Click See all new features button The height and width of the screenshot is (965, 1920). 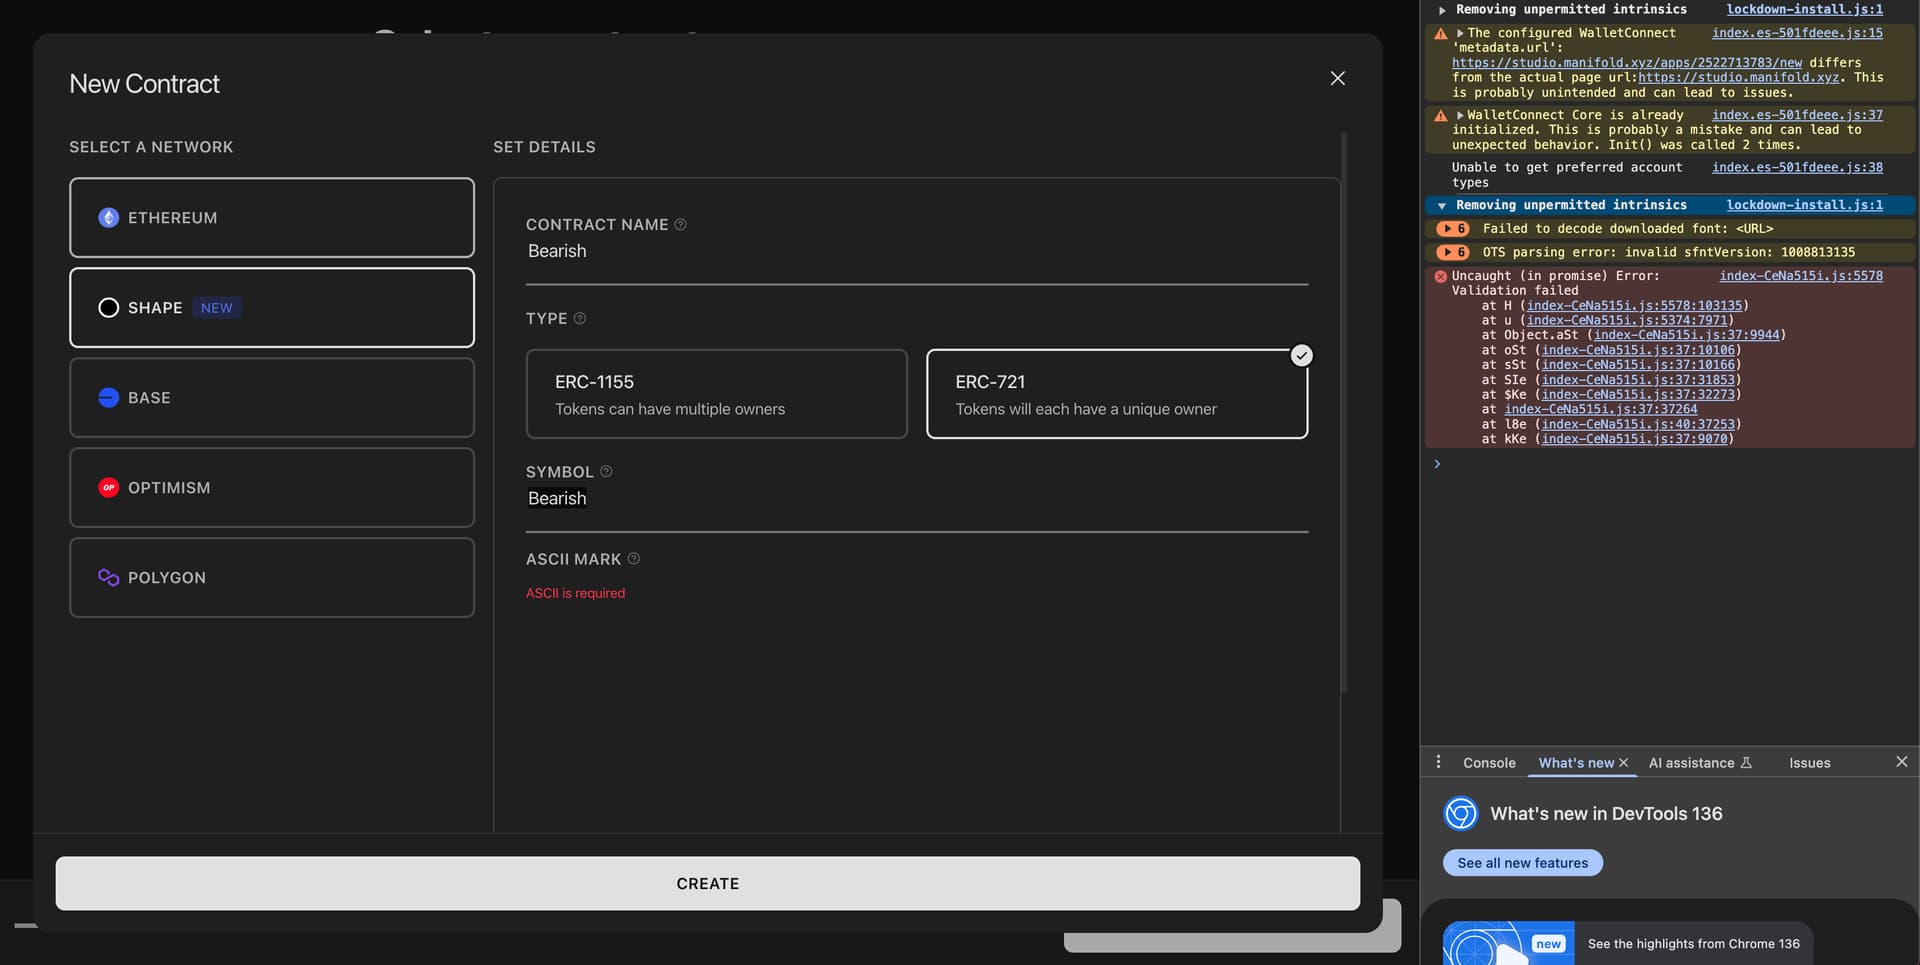[x=1522, y=863]
